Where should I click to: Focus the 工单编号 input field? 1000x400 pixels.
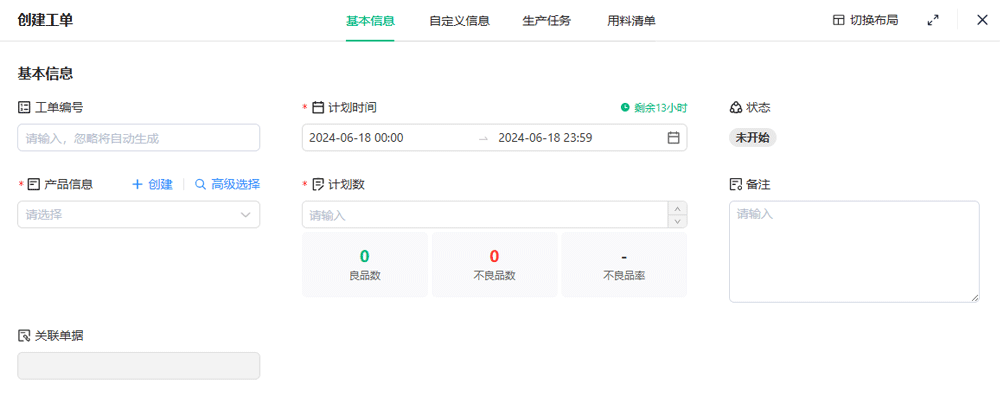(138, 137)
